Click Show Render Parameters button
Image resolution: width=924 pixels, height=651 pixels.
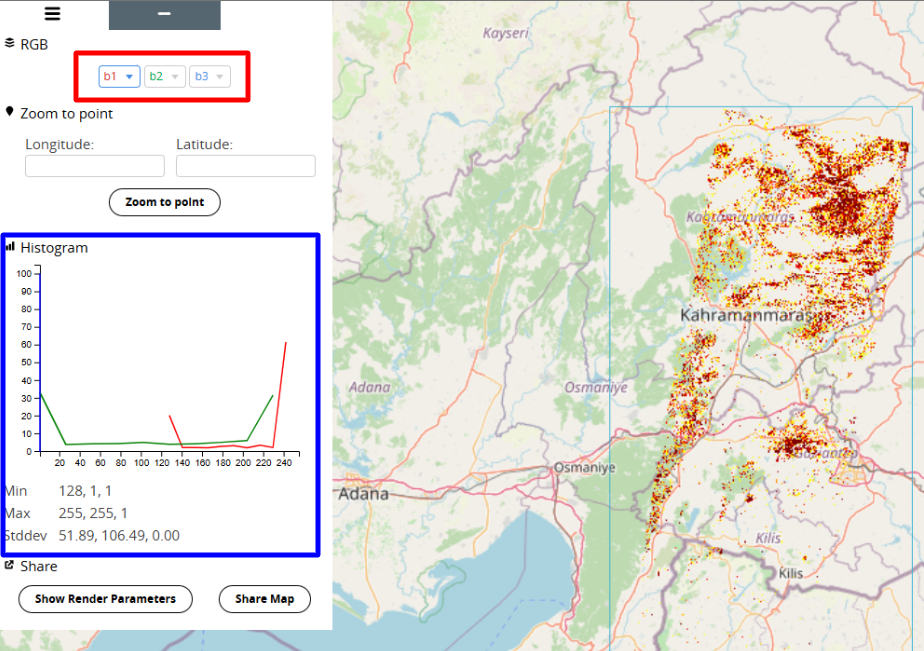(x=105, y=599)
